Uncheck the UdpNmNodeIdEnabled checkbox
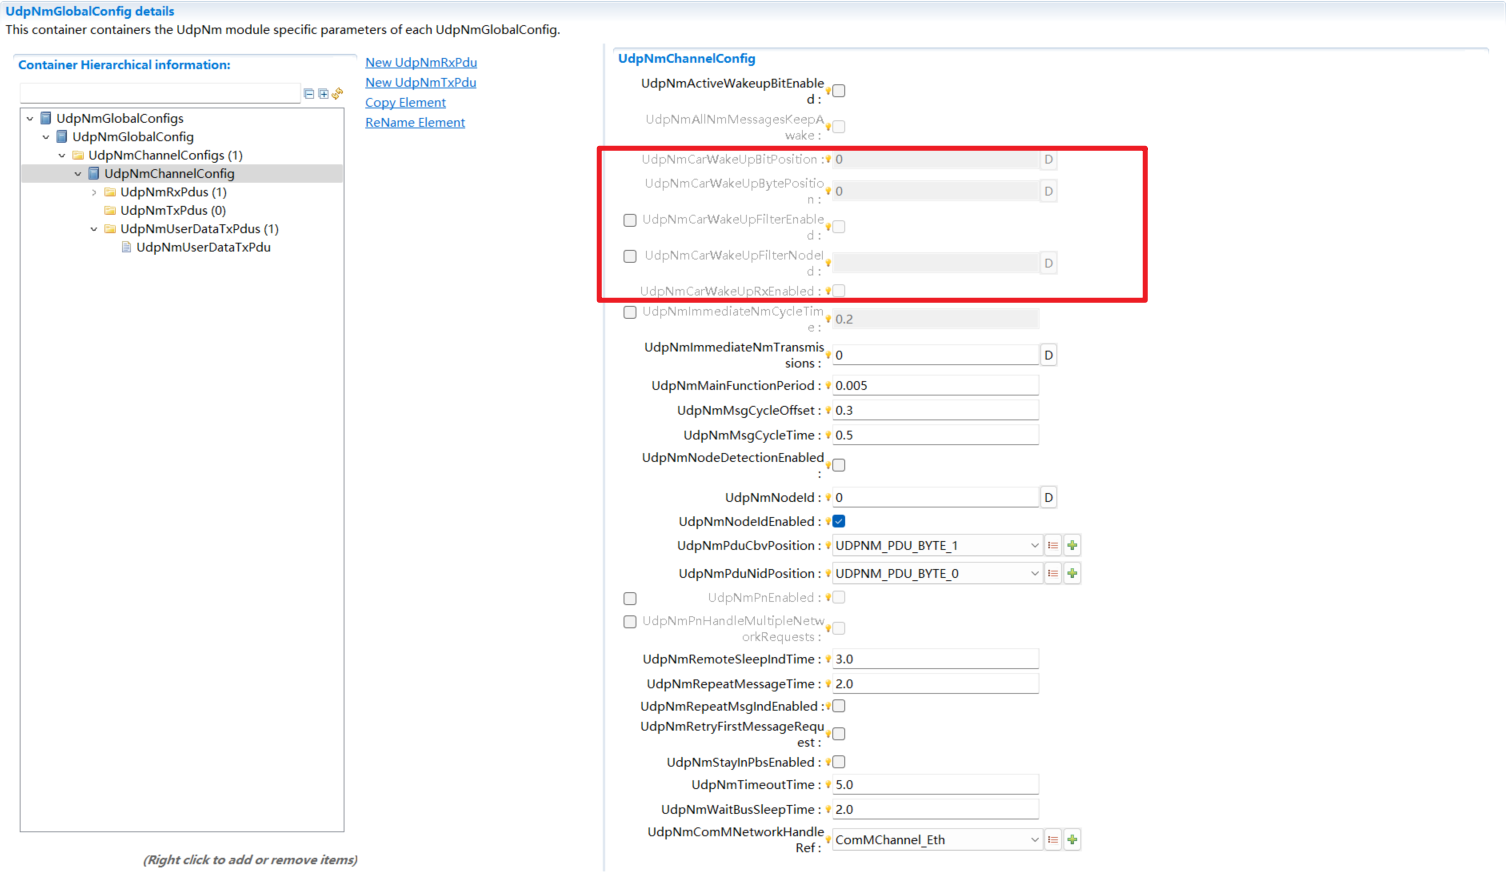Image resolution: width=1506 pixels, height=874 pixels. [x=839, y=522]
